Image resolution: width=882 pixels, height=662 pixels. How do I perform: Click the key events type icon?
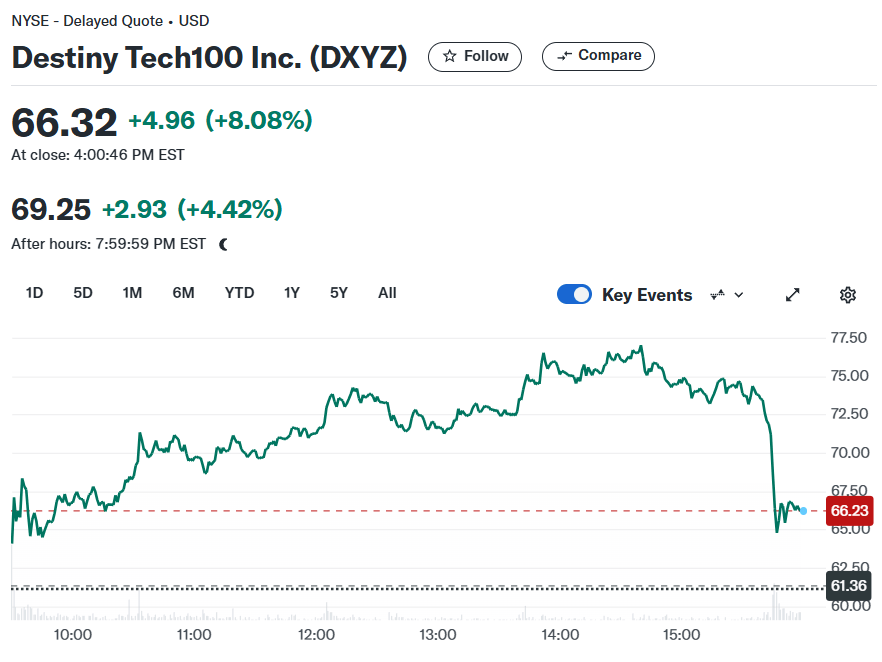[x=718, y=294]
